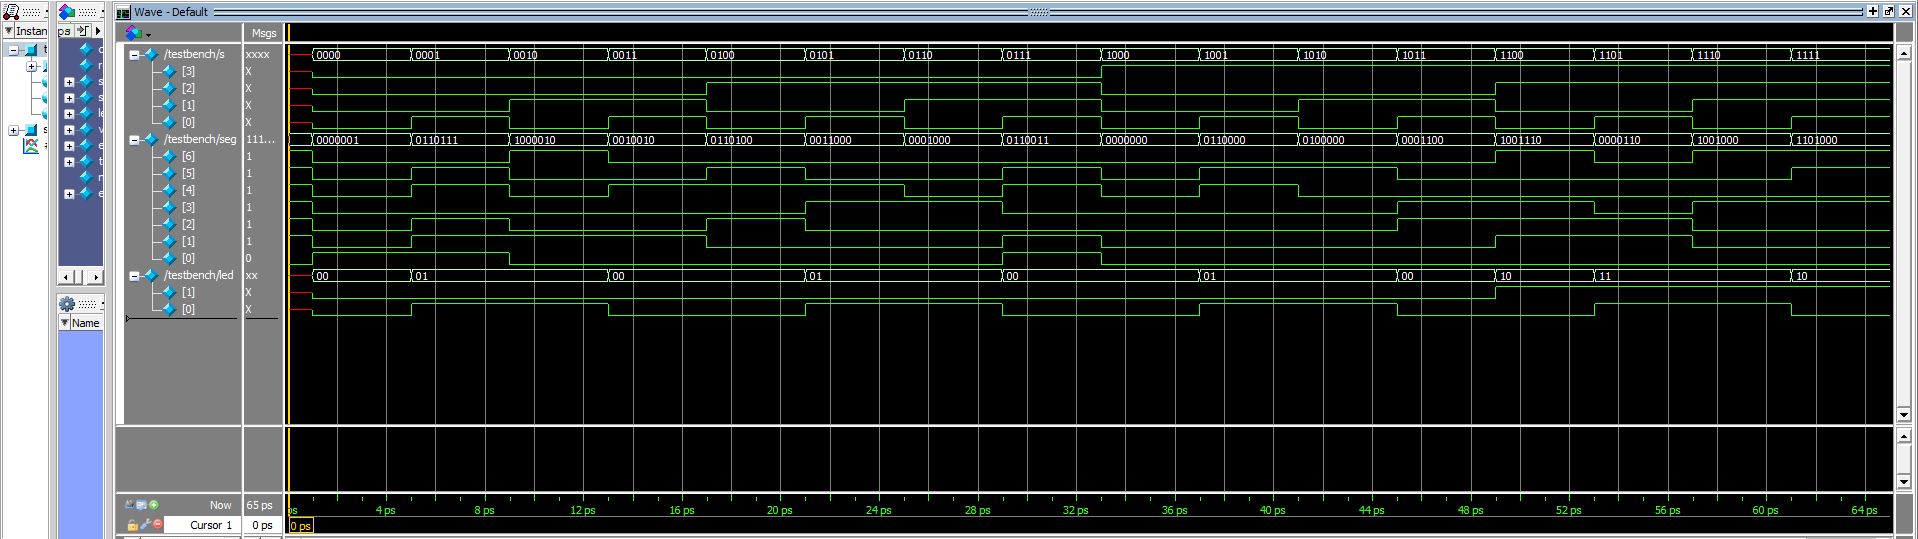Click the 1111 value segment of s
The height and width of the screenshot is (539, 1918).
[1840, 55]
